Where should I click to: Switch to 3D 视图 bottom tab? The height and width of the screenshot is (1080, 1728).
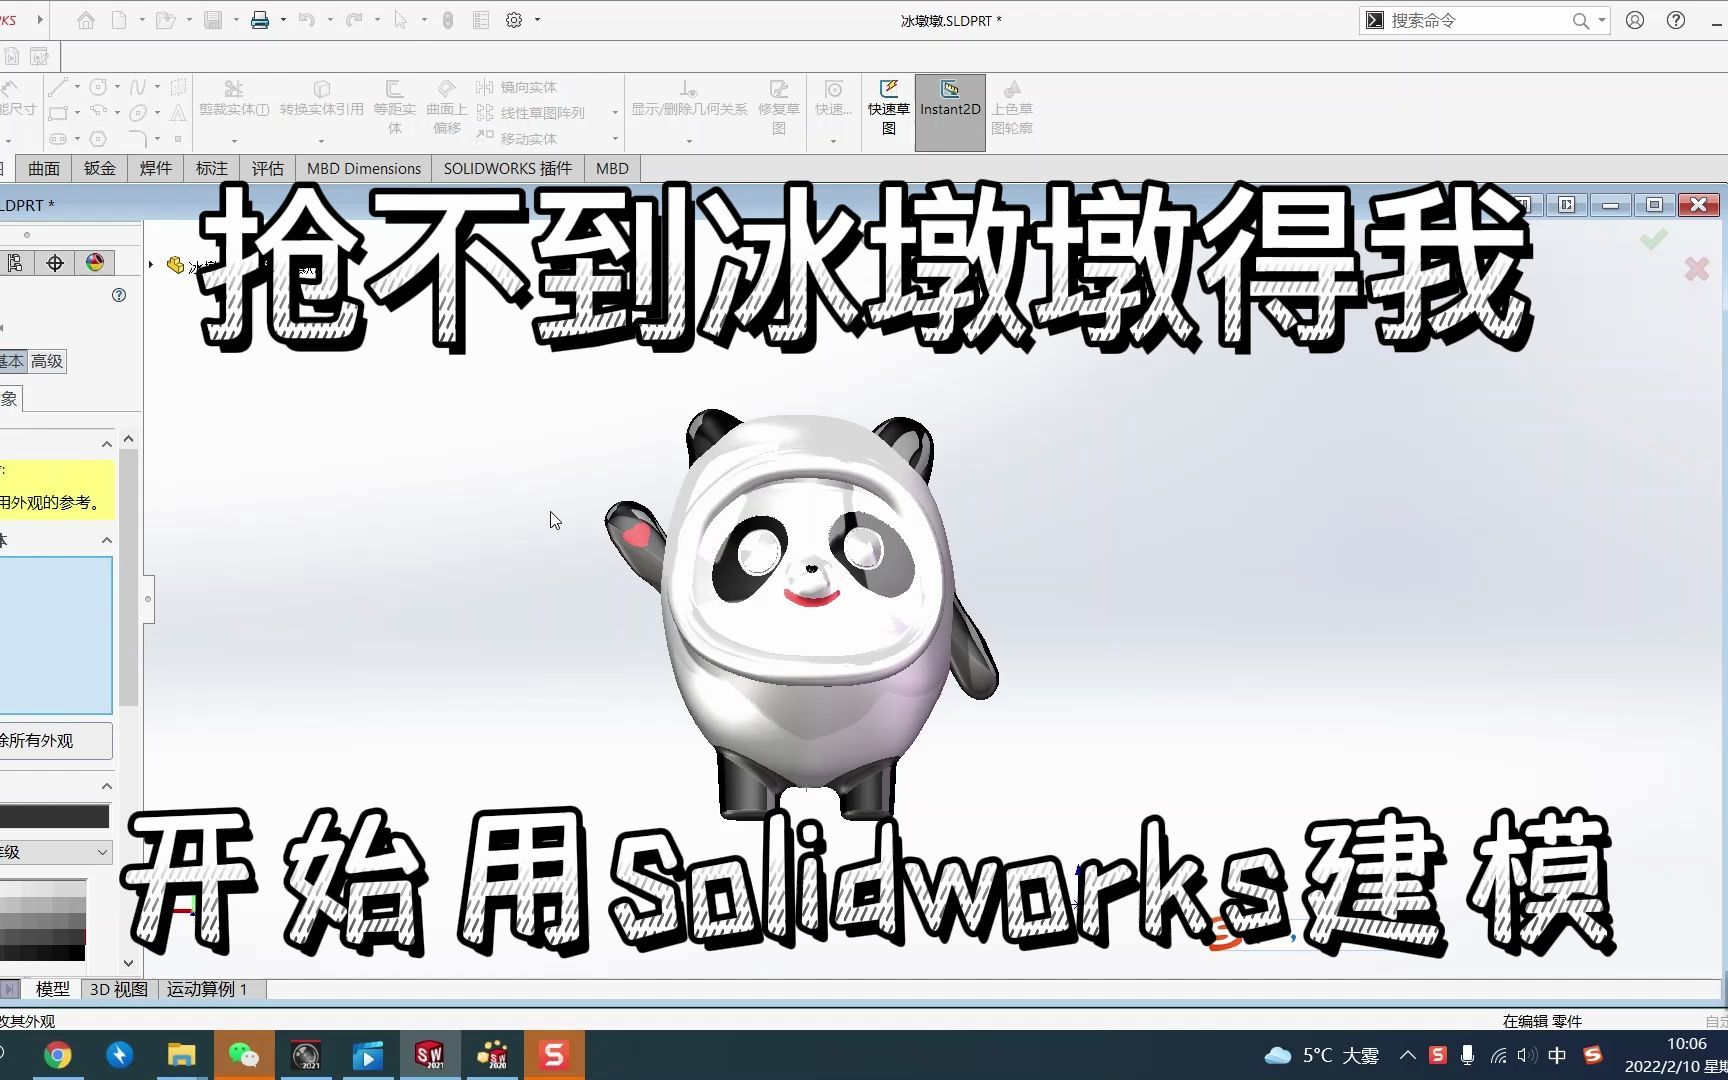point(119,989)
